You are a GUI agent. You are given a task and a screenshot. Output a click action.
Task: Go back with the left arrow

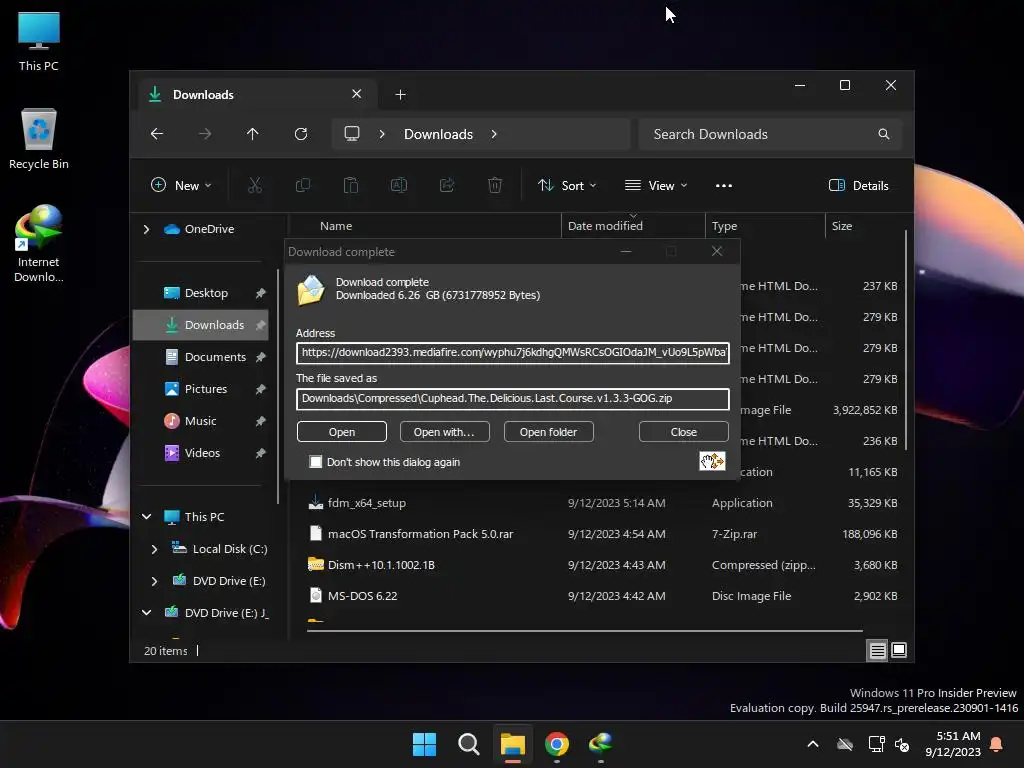(x=157, y=134)
